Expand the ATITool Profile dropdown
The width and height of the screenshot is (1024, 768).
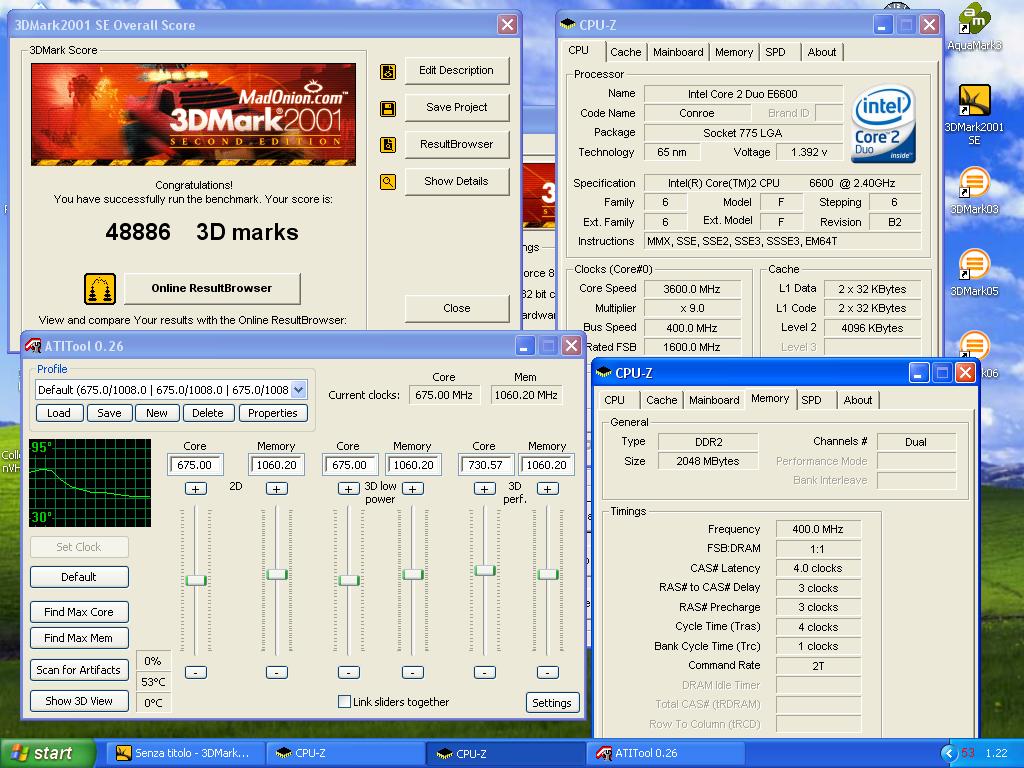tap(298, 390)
